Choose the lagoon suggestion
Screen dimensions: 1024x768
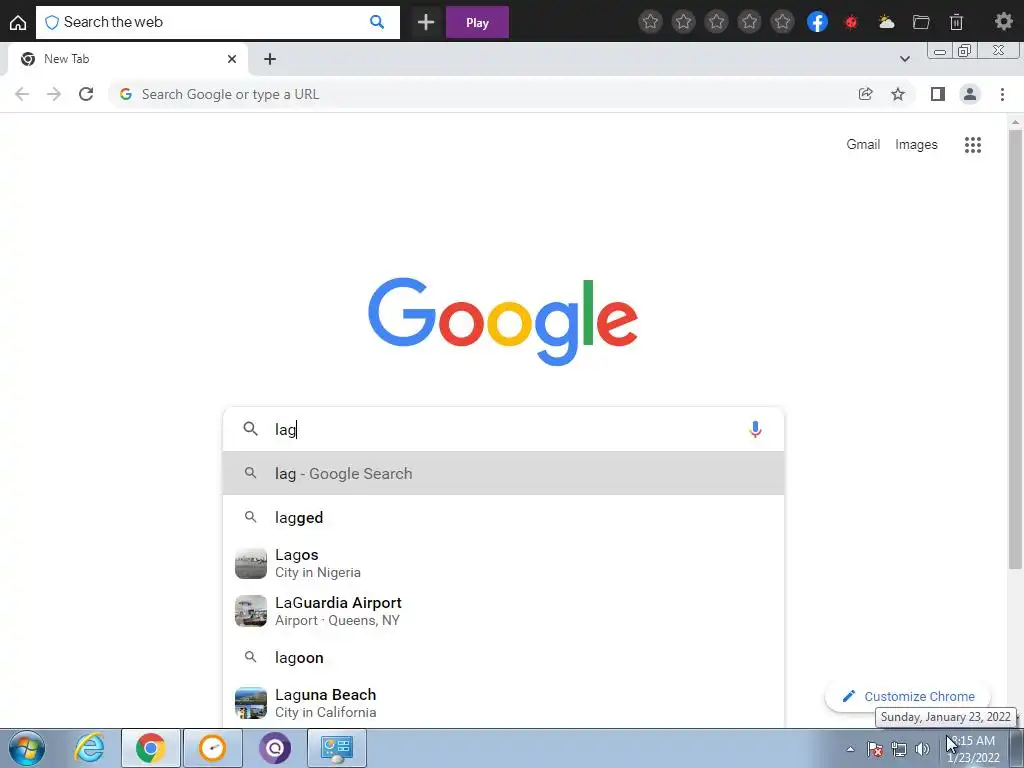504,657
